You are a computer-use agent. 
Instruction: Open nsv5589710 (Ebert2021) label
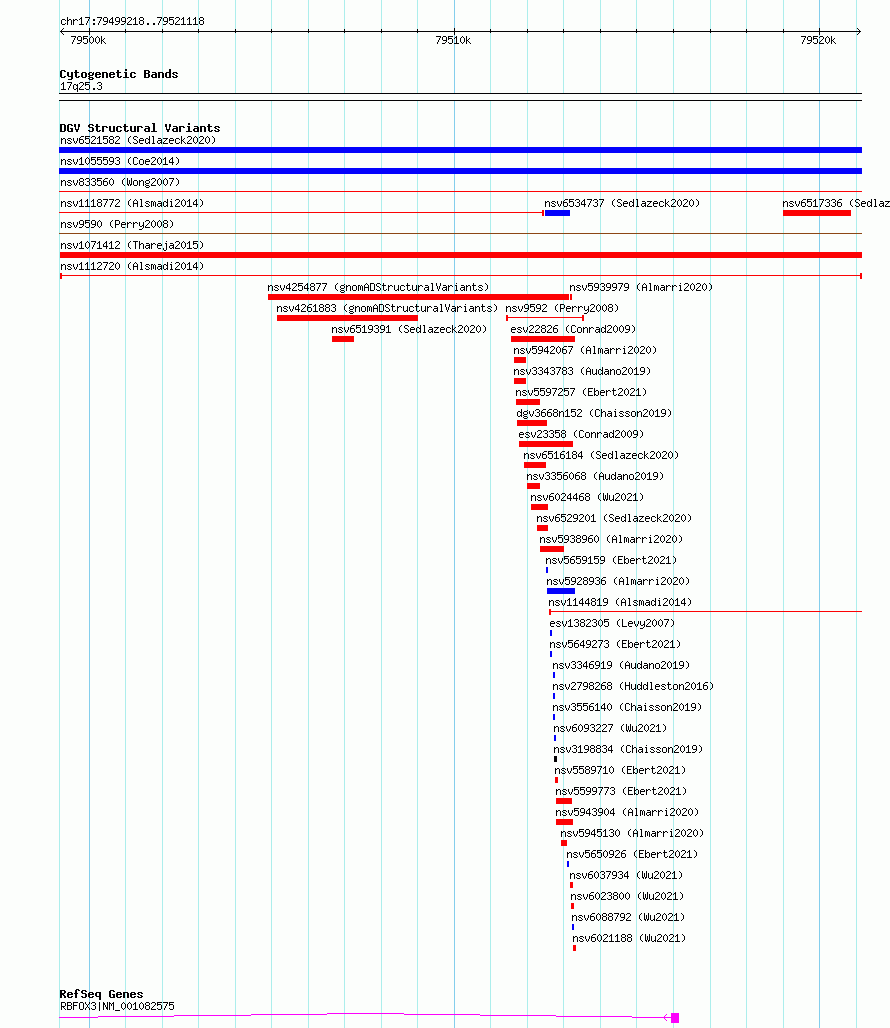620,769
